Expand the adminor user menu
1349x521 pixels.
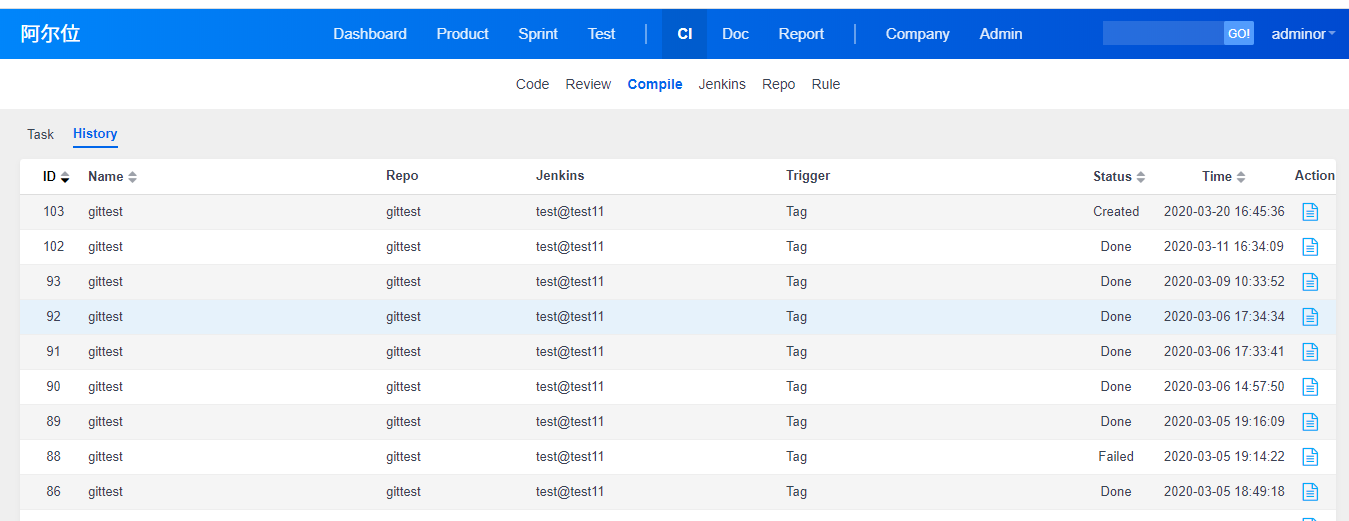pyautogui.click(x=1303, y=34)
